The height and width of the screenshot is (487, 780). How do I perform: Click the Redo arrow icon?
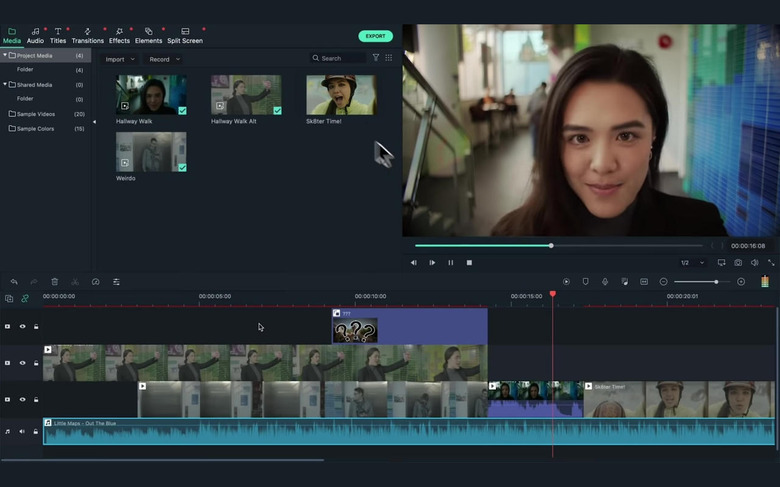[x=34, y=282]
